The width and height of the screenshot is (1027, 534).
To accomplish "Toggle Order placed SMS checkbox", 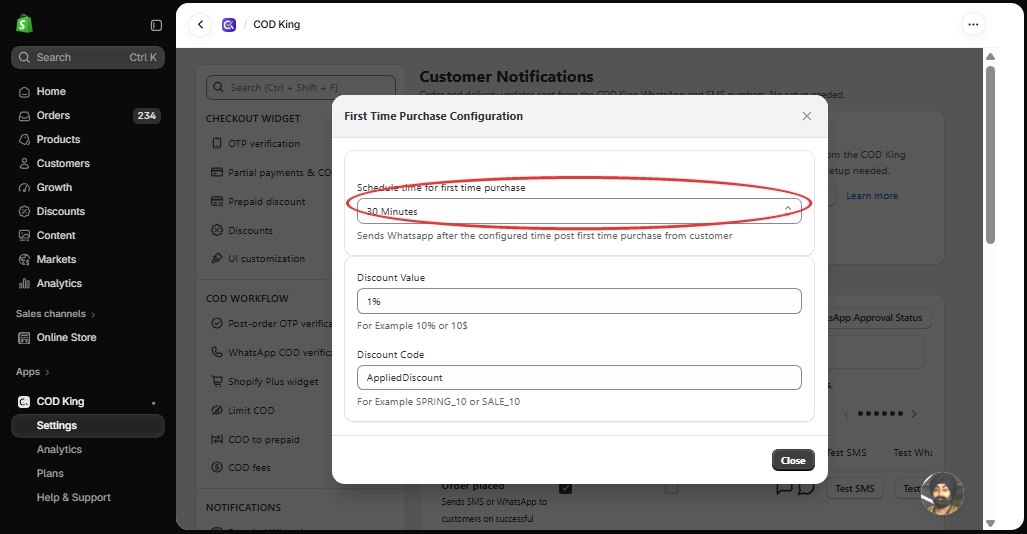I will (565, 488).
